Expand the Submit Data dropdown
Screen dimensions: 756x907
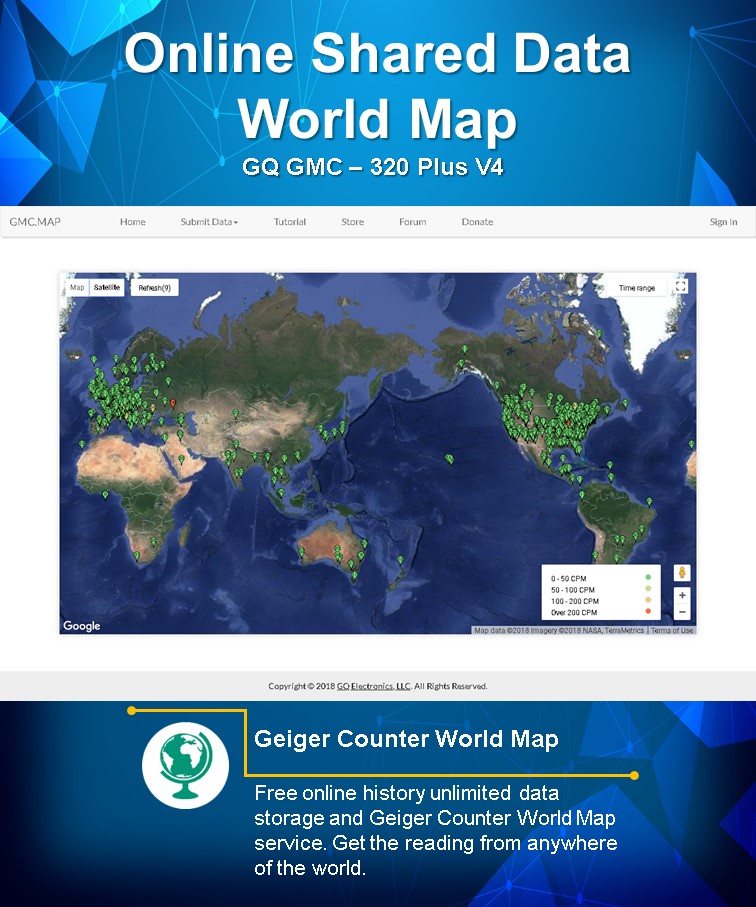(x=209, y=222)
